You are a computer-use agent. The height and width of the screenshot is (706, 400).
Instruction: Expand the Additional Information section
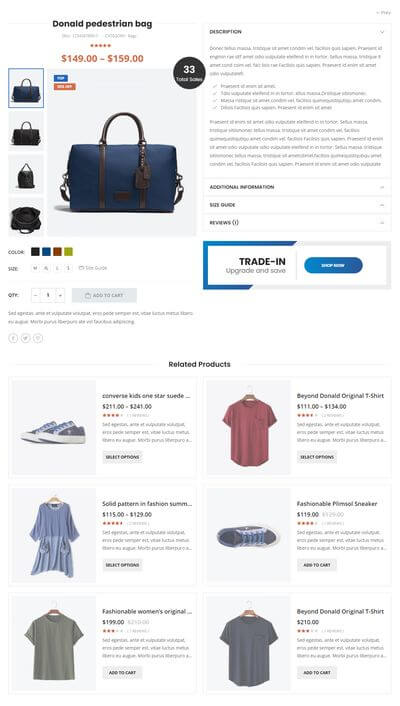tap(296, 187)
